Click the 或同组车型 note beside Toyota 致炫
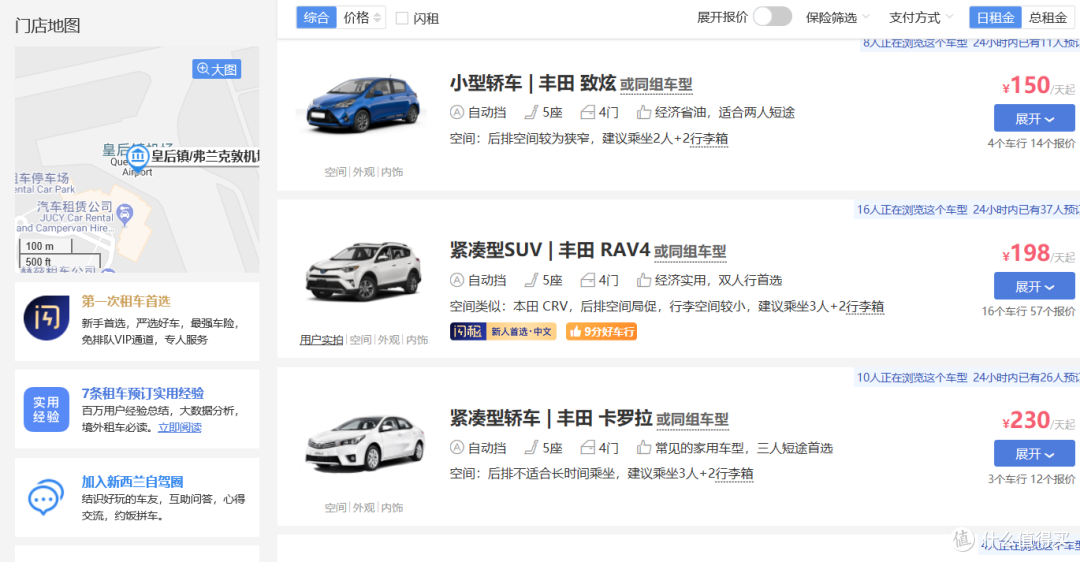 coord(656,85)
